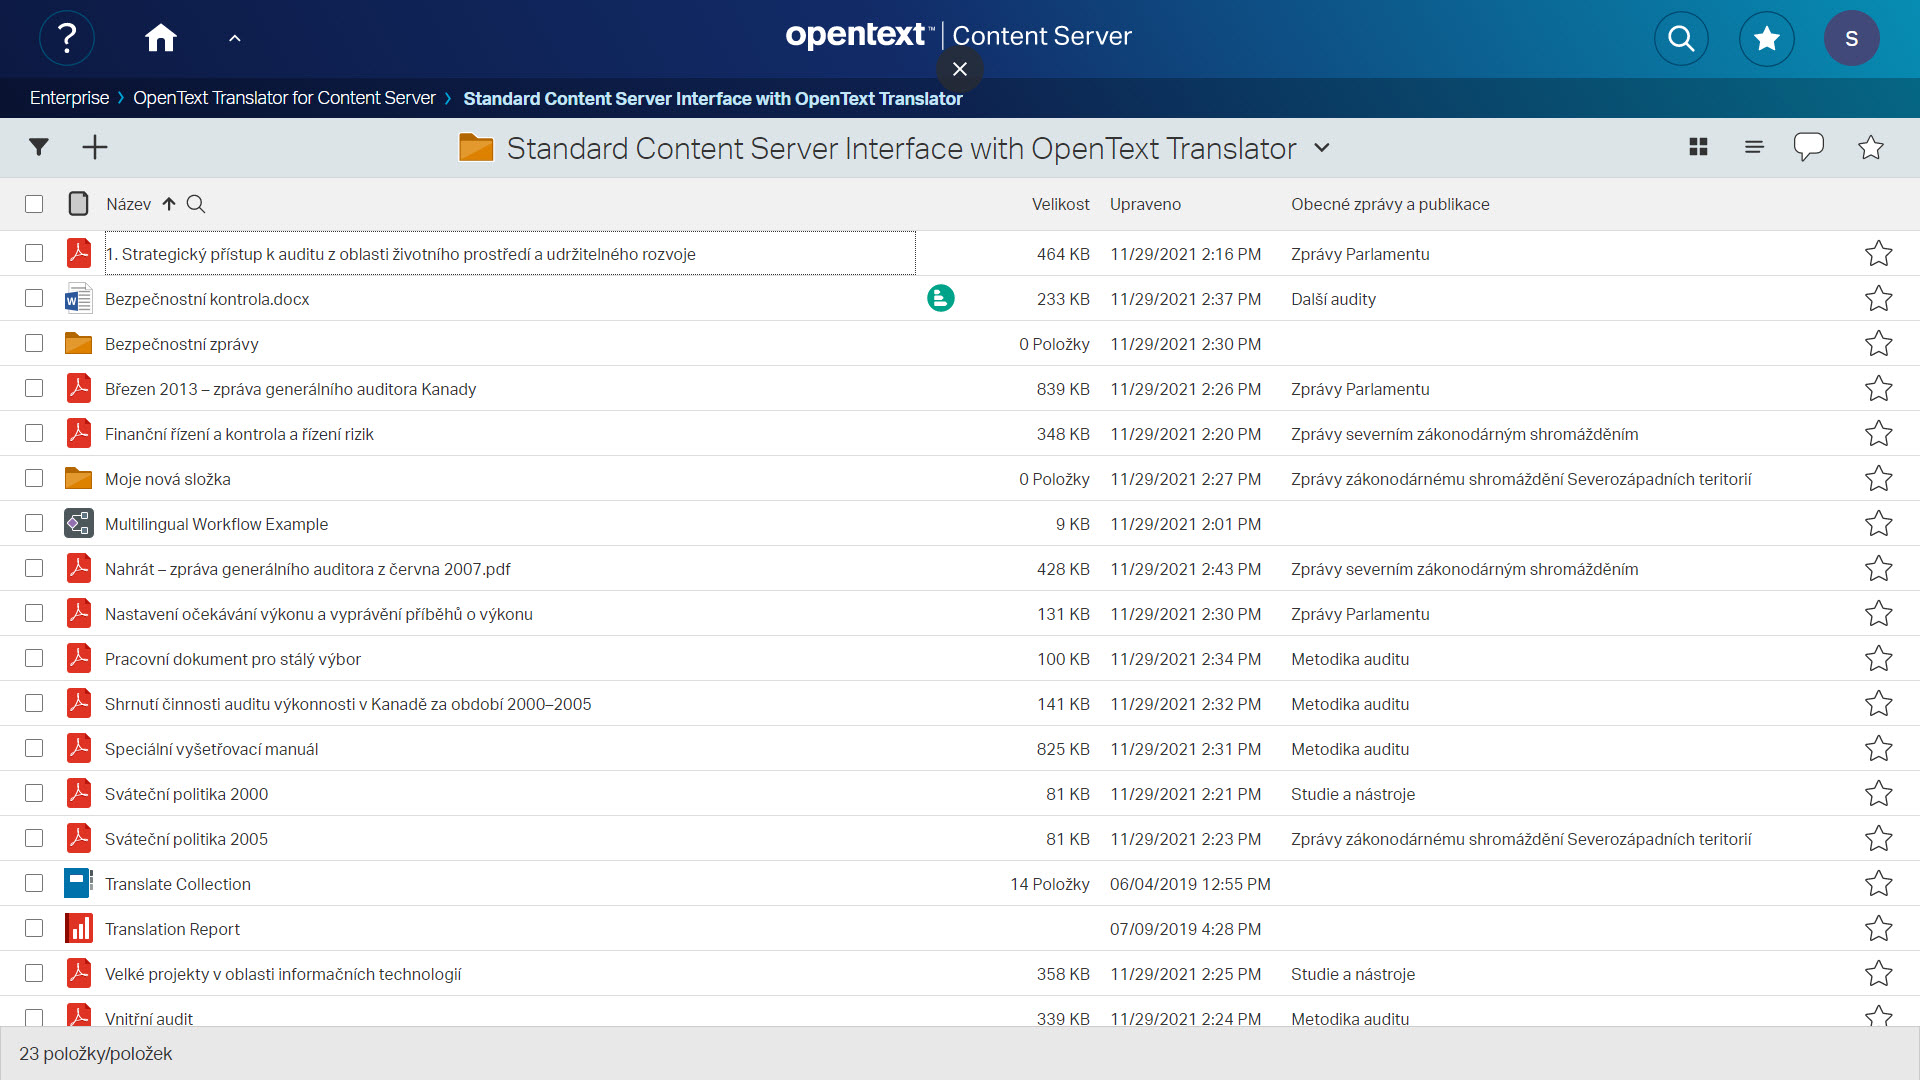Open Translate Collection item
This screenshot has height=1080, width=1920.
[x=178, y=884]
